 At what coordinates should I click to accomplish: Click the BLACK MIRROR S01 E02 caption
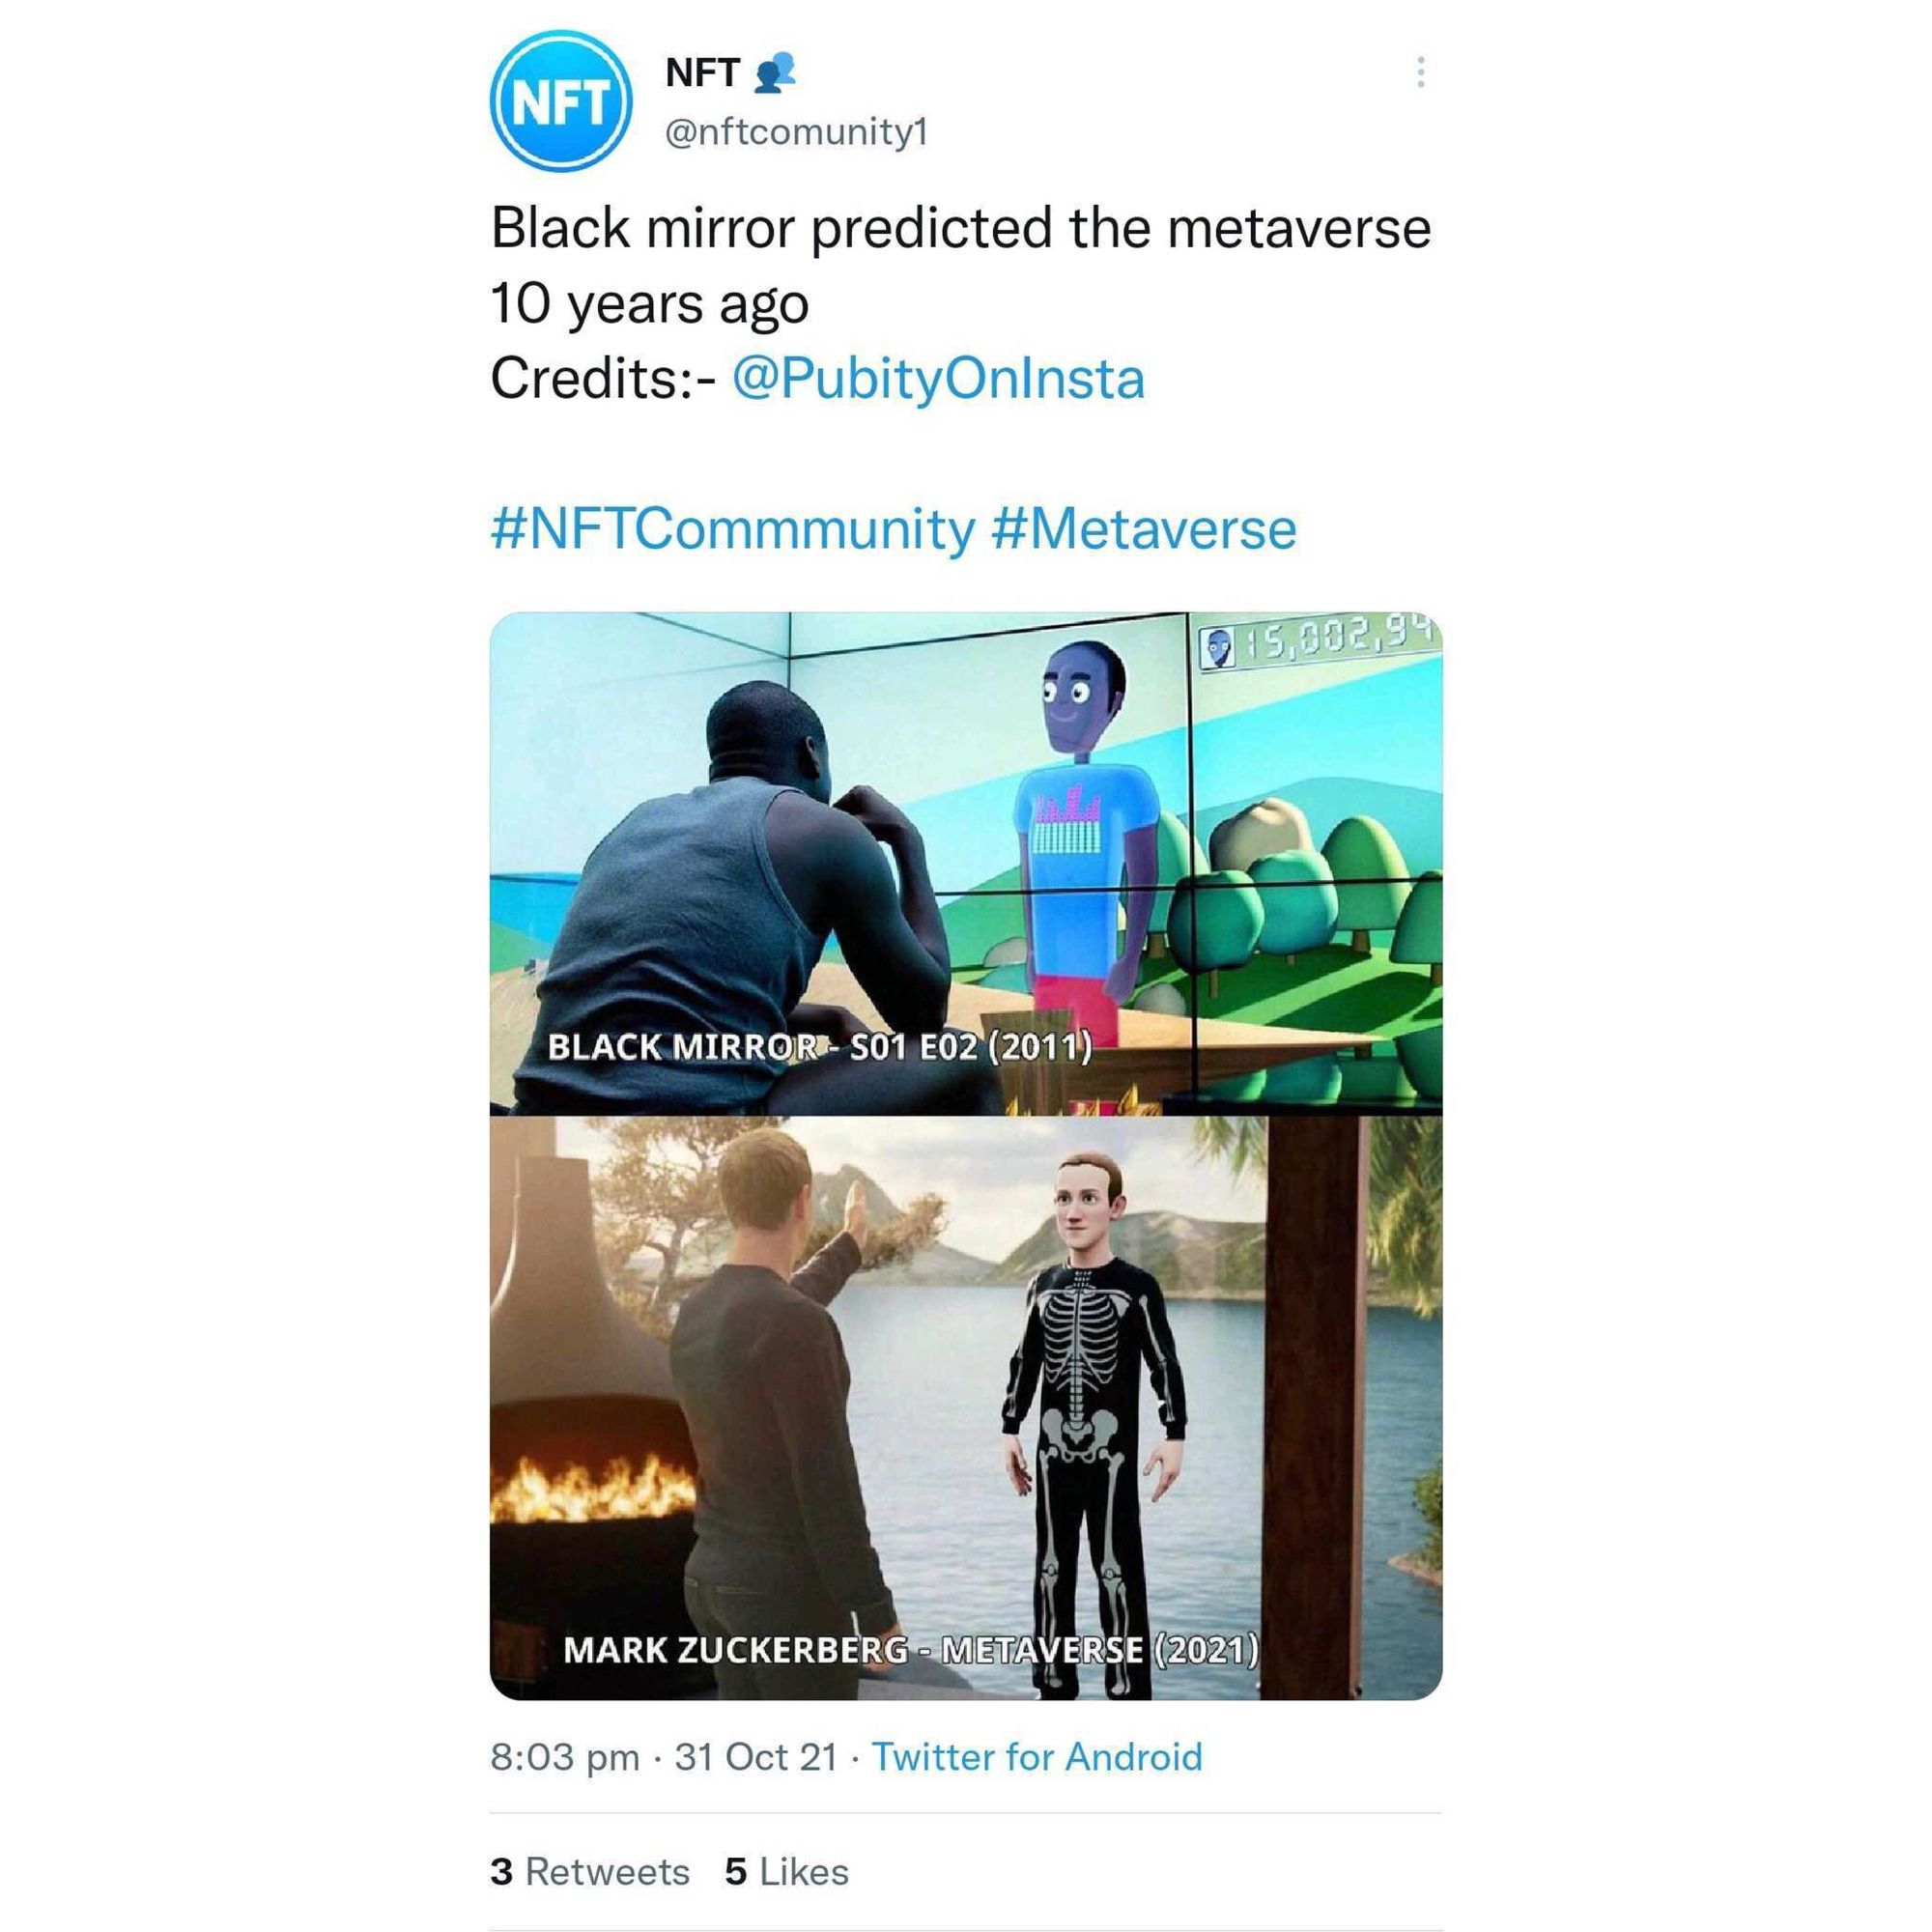(819, 1047)
